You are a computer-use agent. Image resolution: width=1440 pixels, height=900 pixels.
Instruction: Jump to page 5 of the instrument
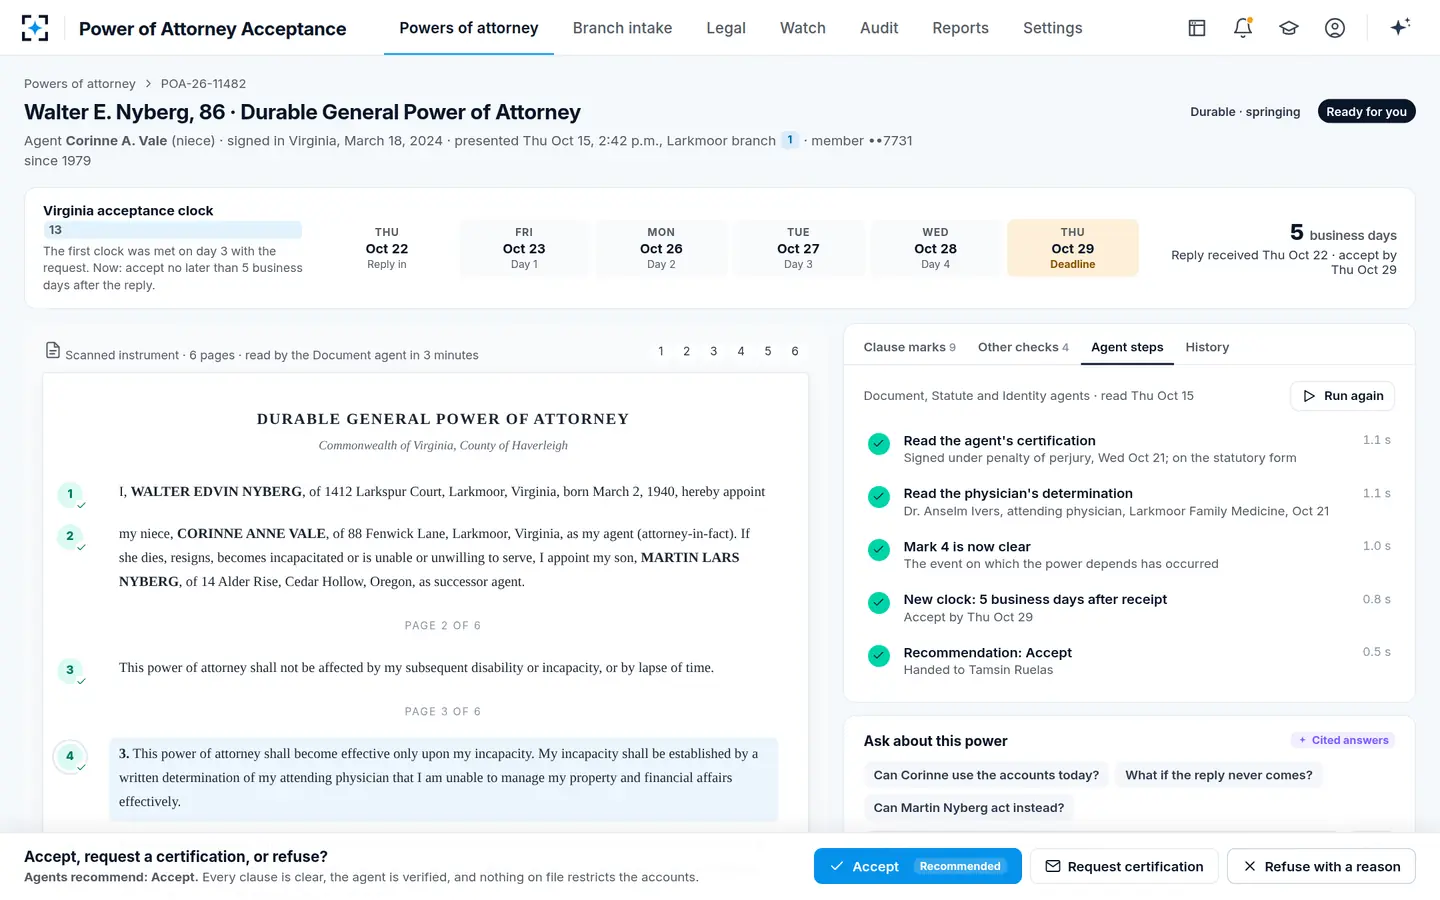[768, 351]
